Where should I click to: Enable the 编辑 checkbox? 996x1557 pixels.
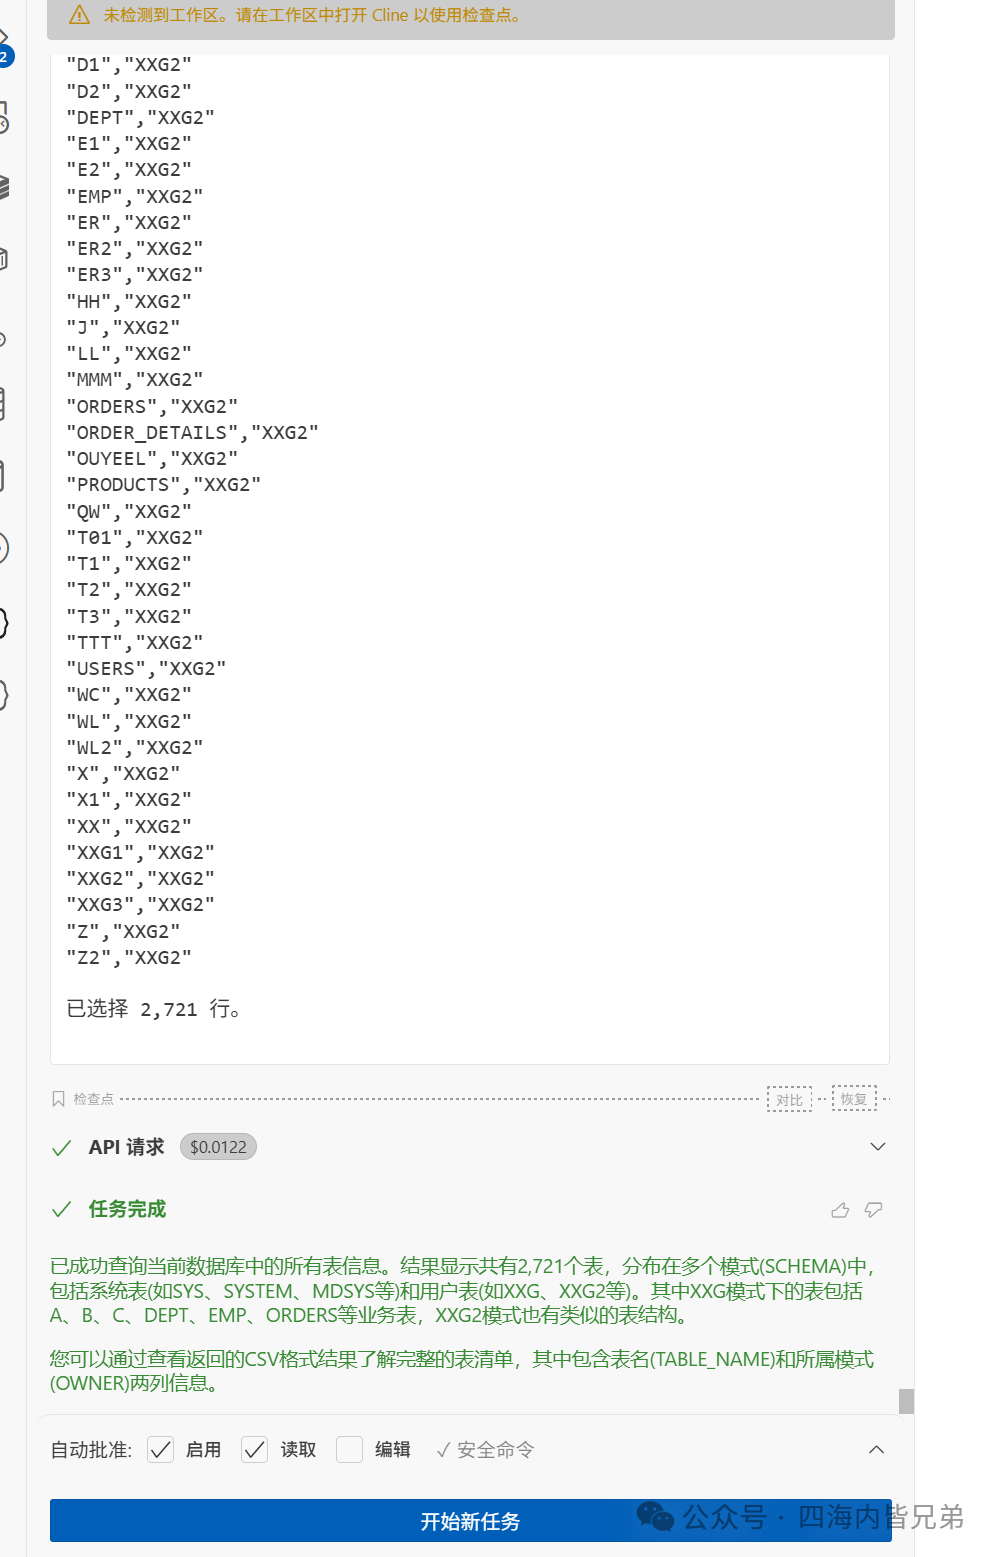[349, 1449]
